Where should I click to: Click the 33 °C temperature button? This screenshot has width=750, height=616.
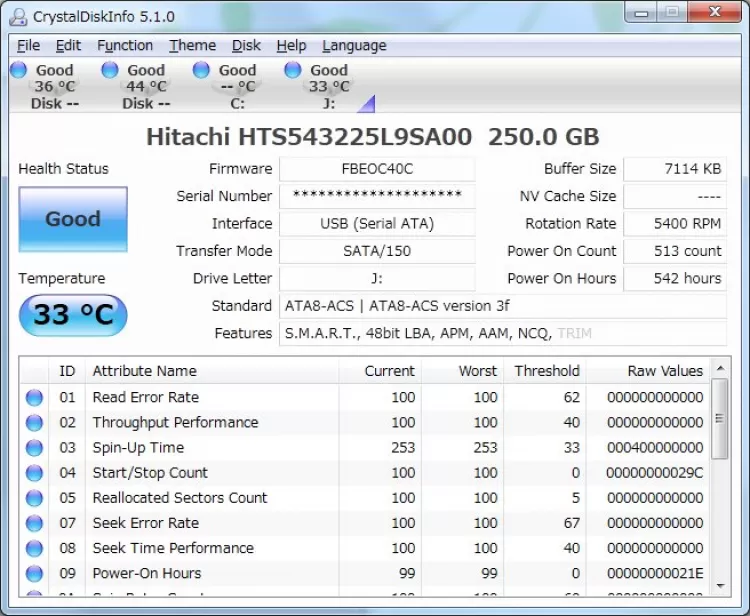pos(73,315)
